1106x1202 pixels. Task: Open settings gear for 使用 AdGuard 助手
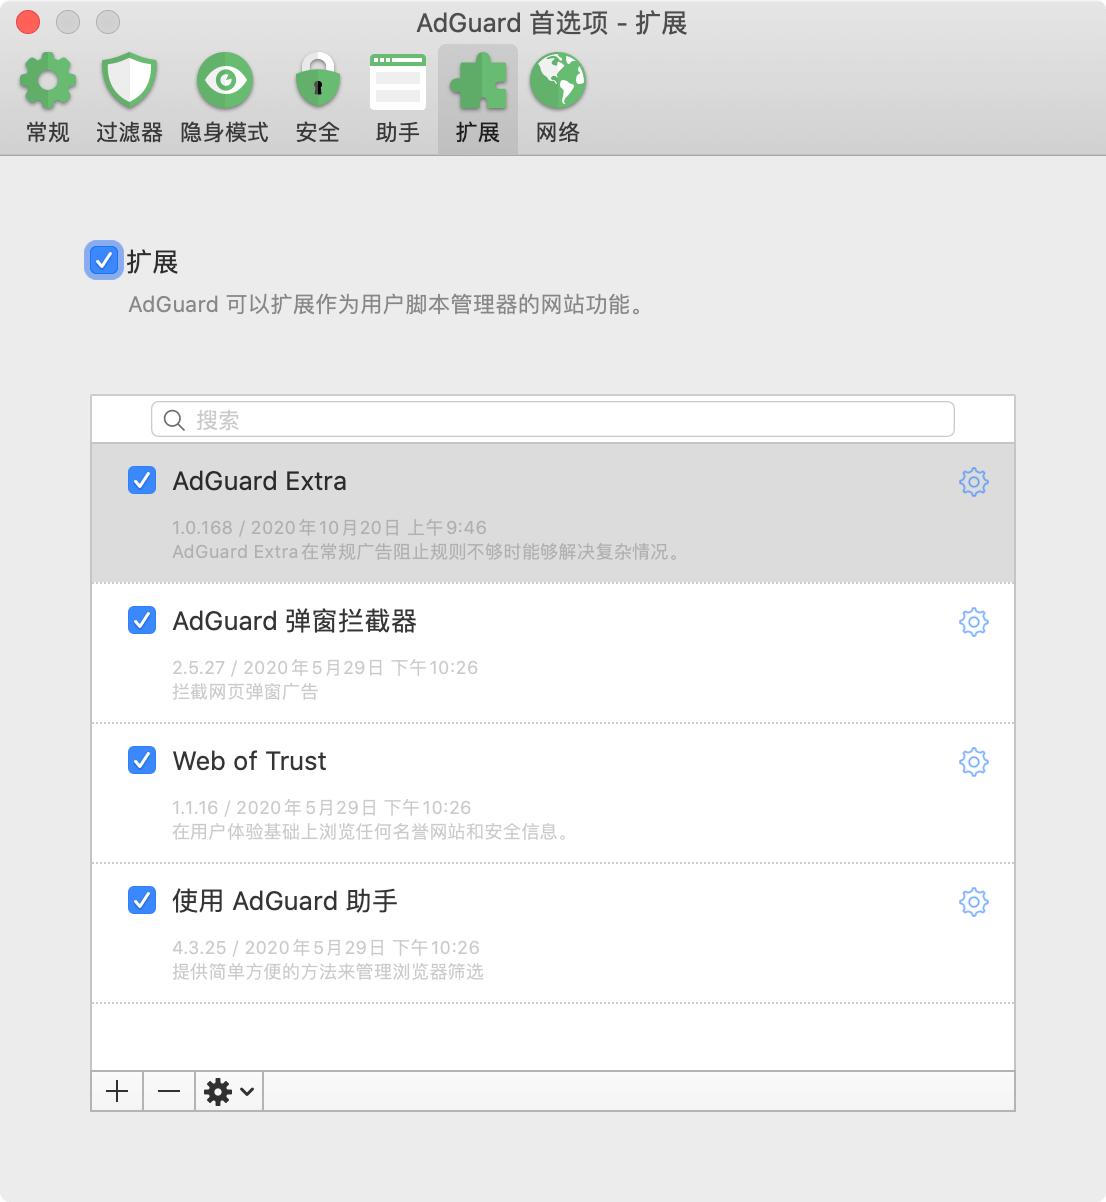[973, 901]
